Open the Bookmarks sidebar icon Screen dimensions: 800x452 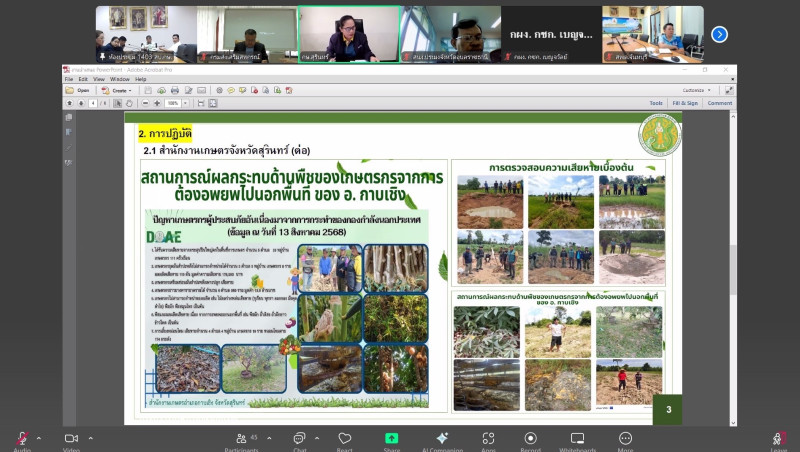pos(68,133)
